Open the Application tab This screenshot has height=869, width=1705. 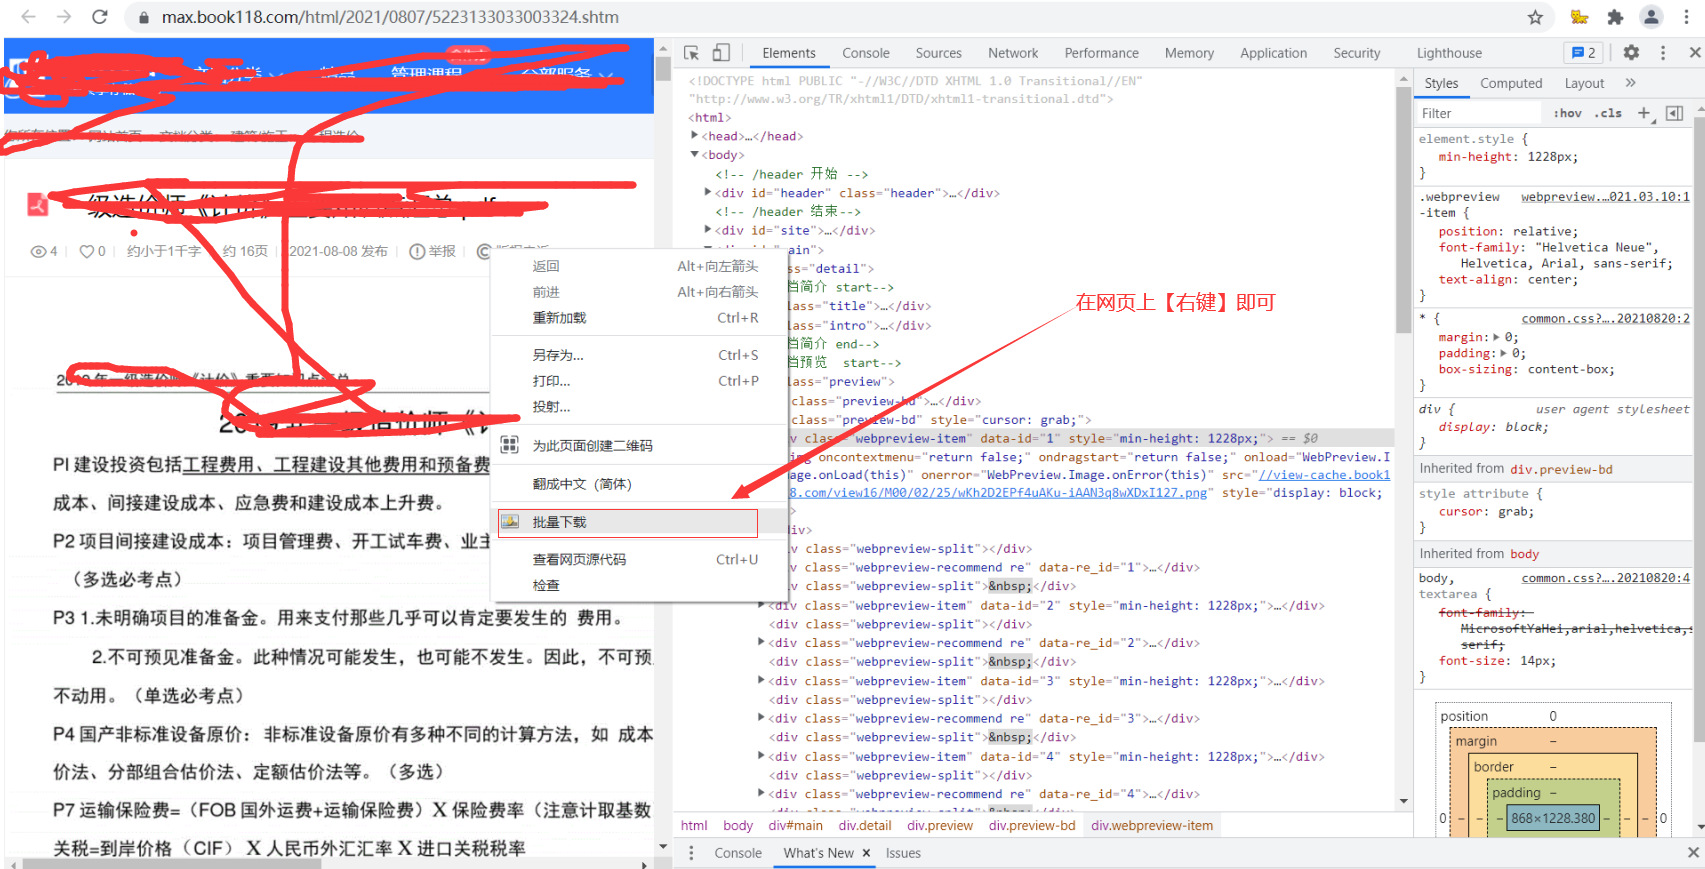(x=1273, y=53)
